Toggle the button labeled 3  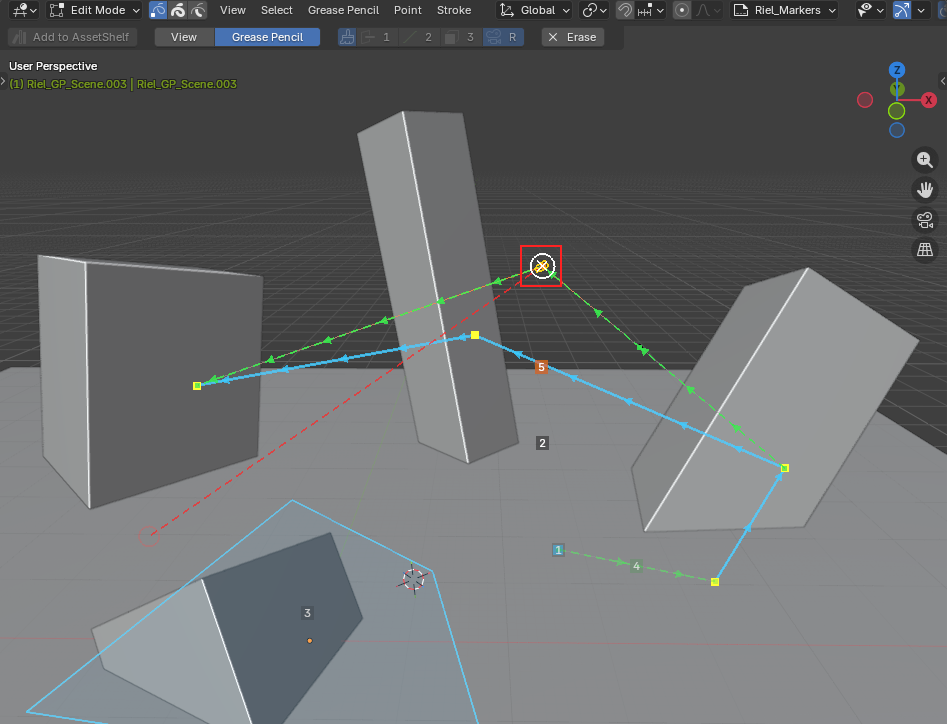[461, 37]
